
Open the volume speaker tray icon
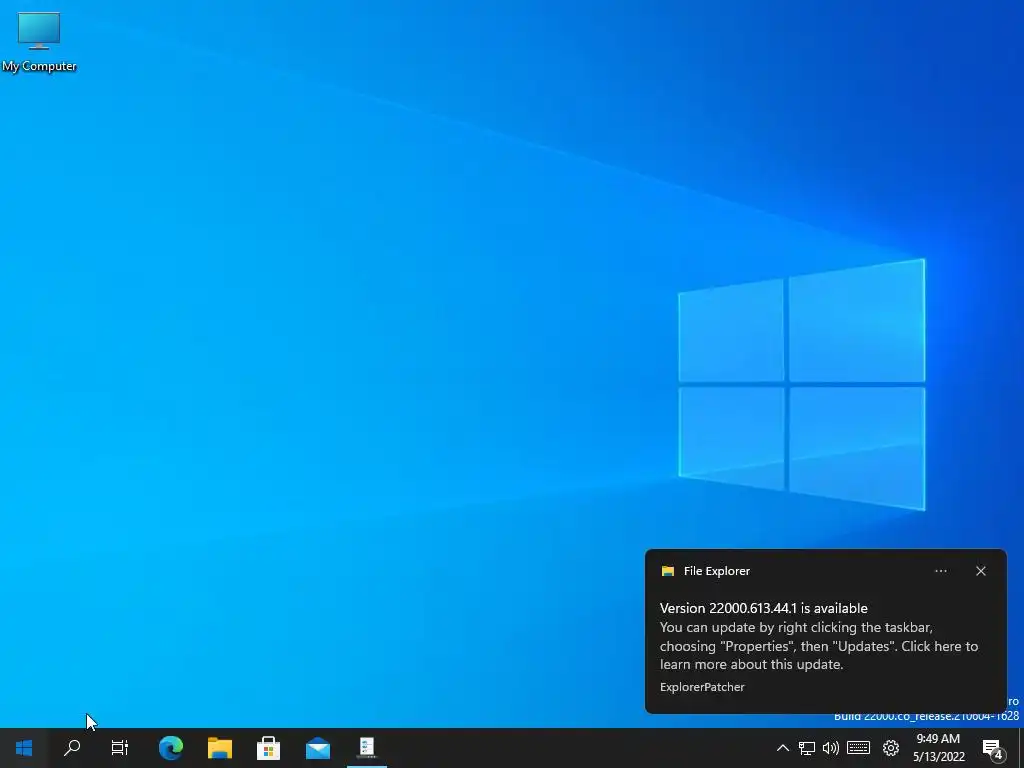[831, 748]
